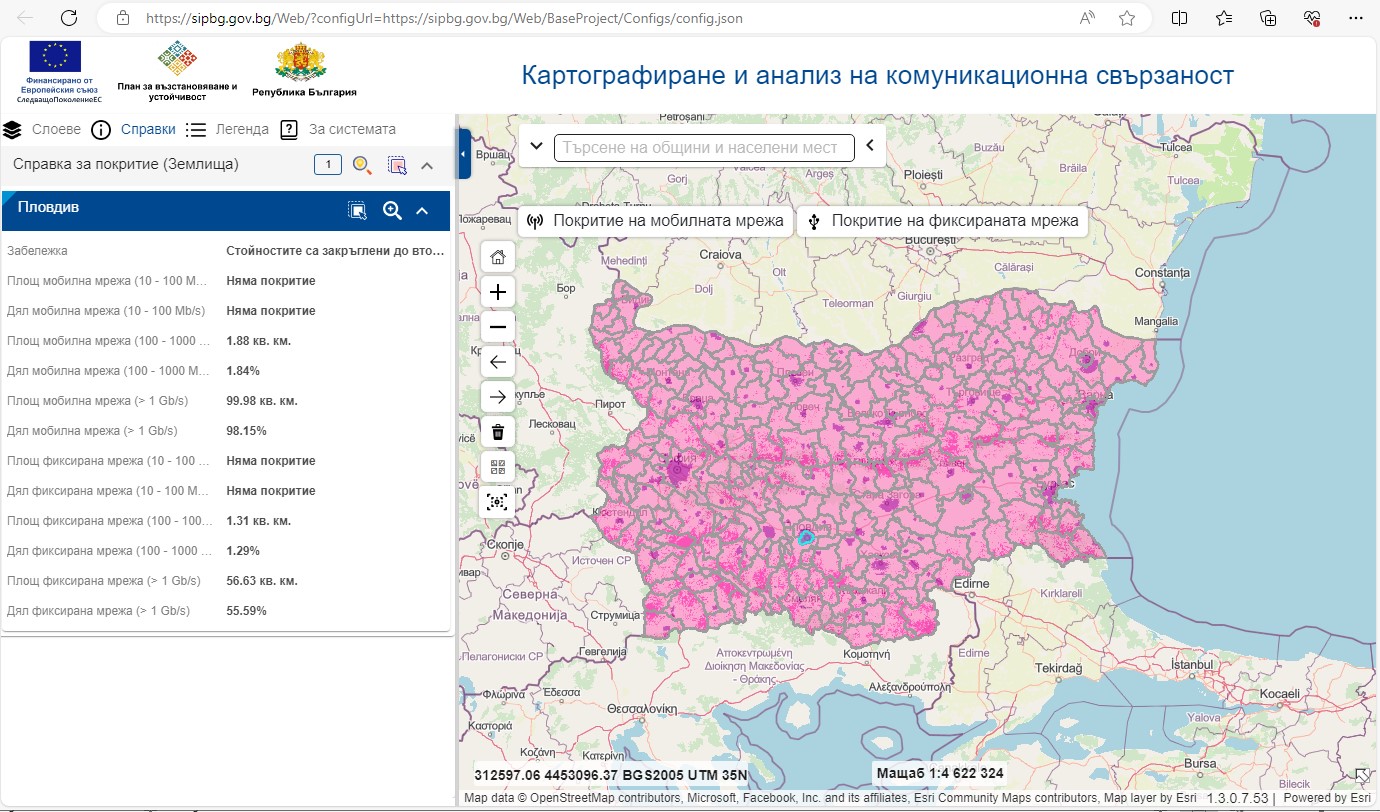Viewport: 1380px width, 812px height.
Task: Click the Recovery and Resilience Plan logo
Action: [x=177, y=71]
